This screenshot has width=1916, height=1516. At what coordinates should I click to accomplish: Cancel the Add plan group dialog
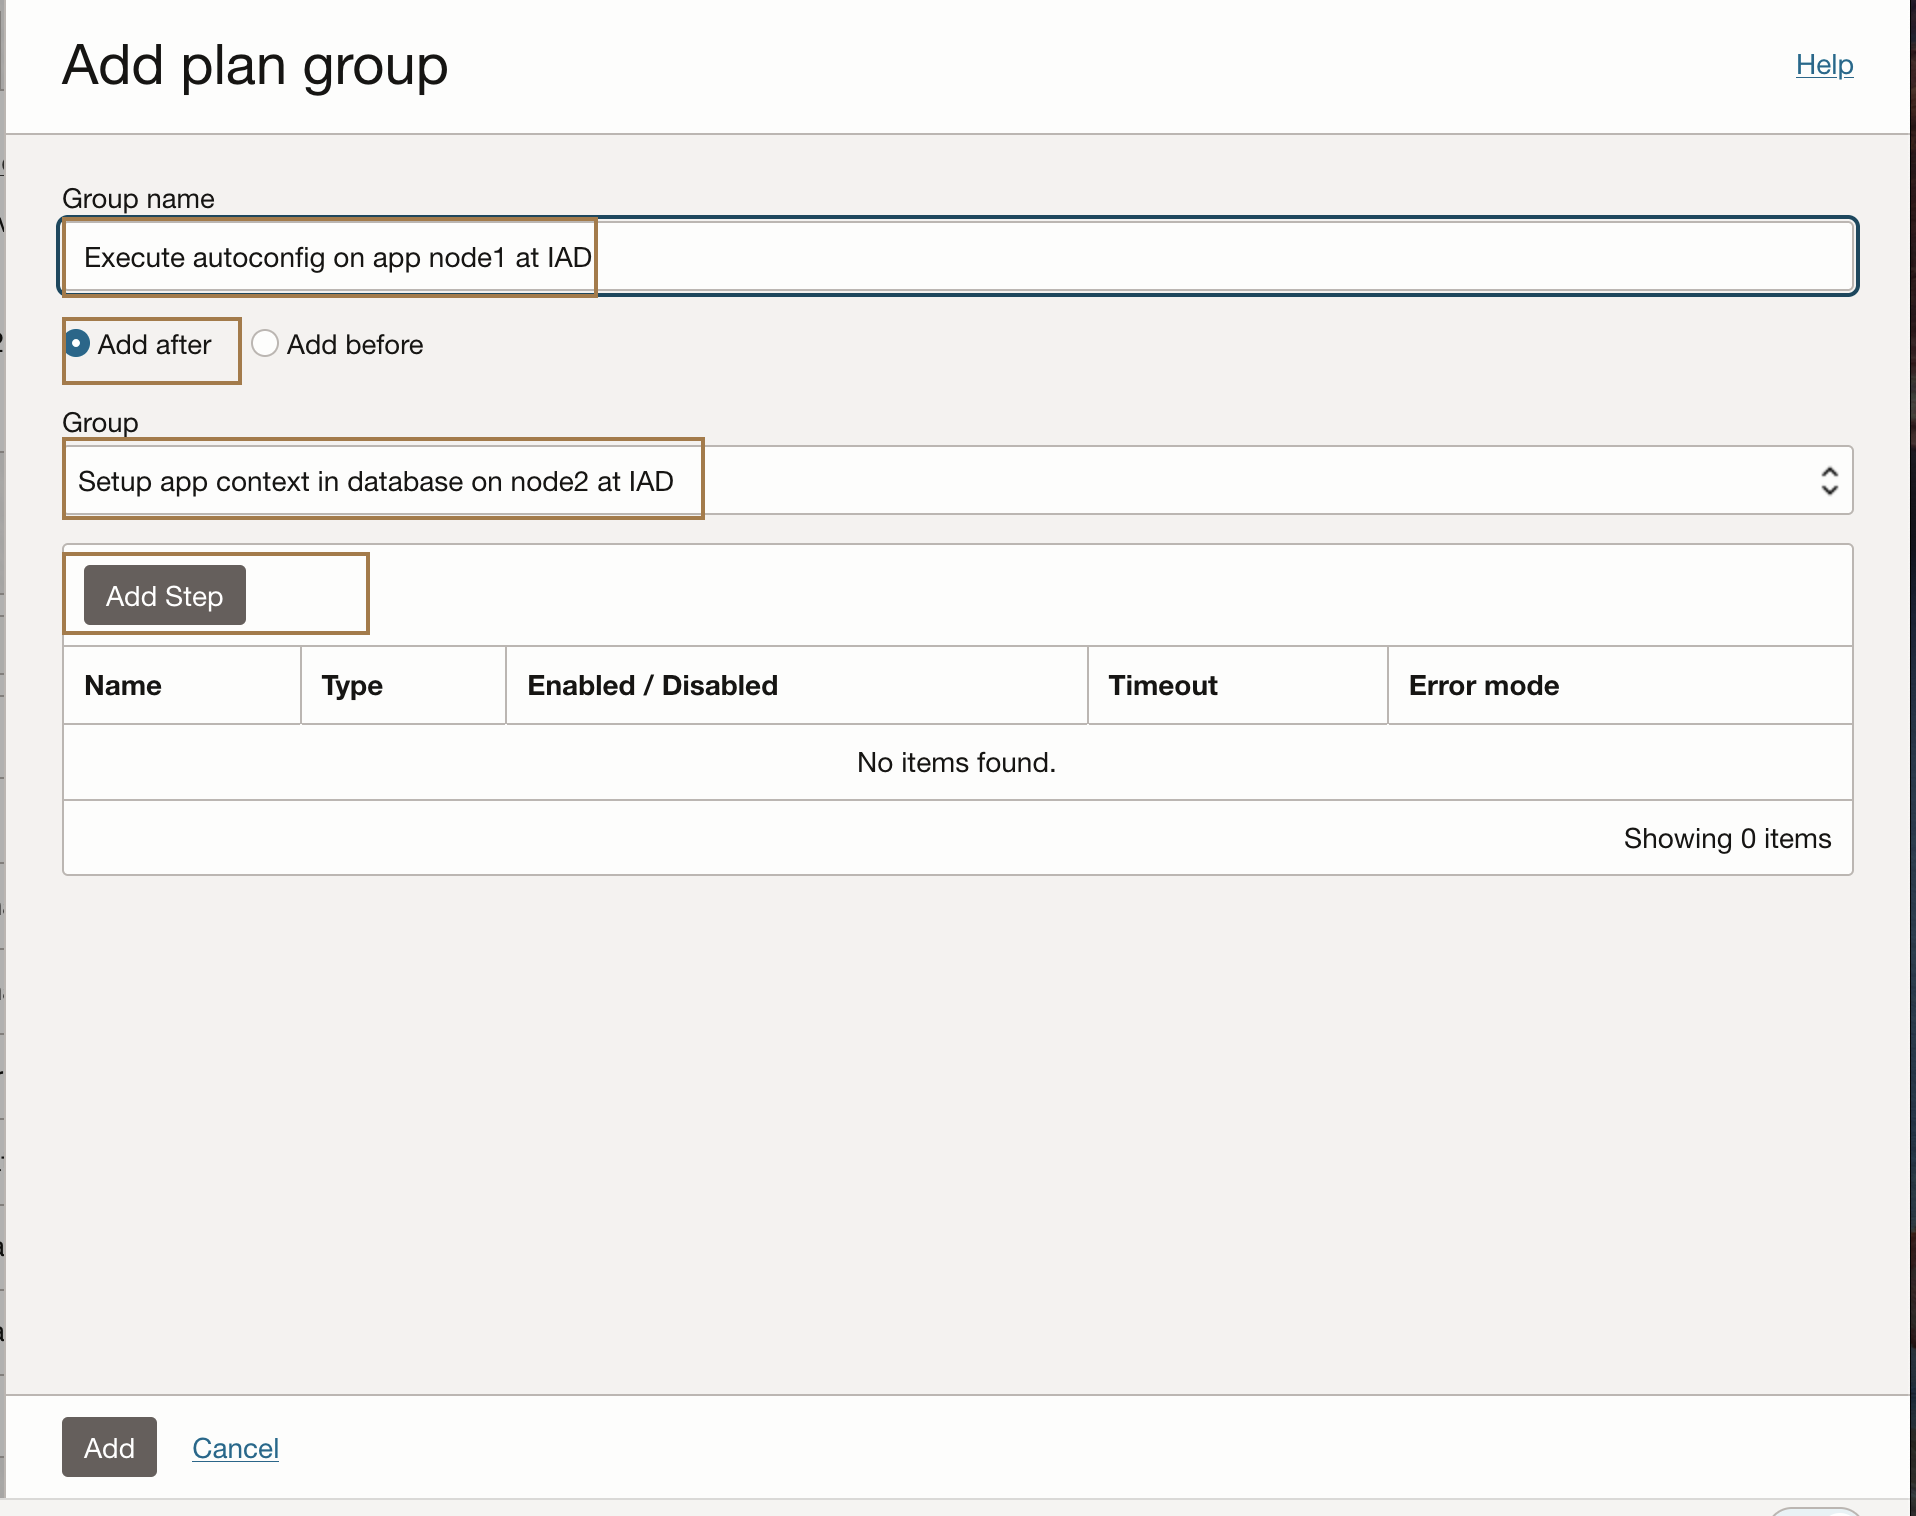coord(235,1448)
